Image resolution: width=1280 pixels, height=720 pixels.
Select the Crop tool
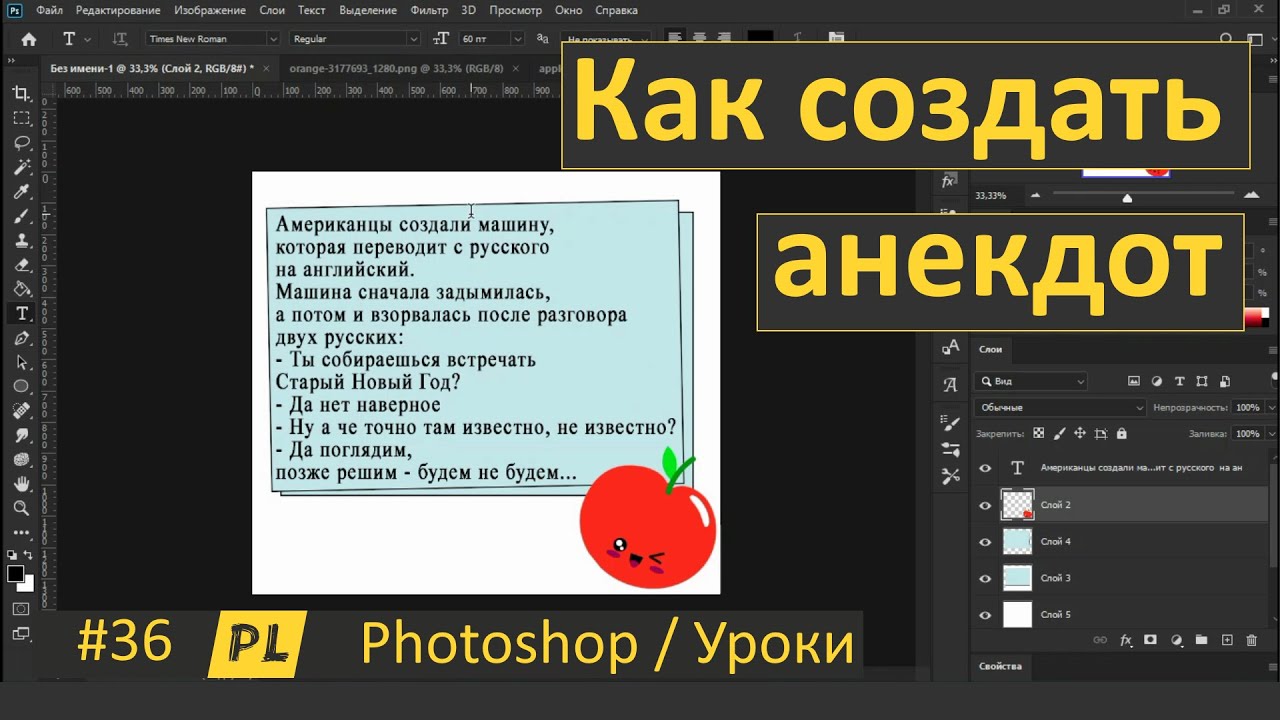pyautogui.click(x=21, y=93)
